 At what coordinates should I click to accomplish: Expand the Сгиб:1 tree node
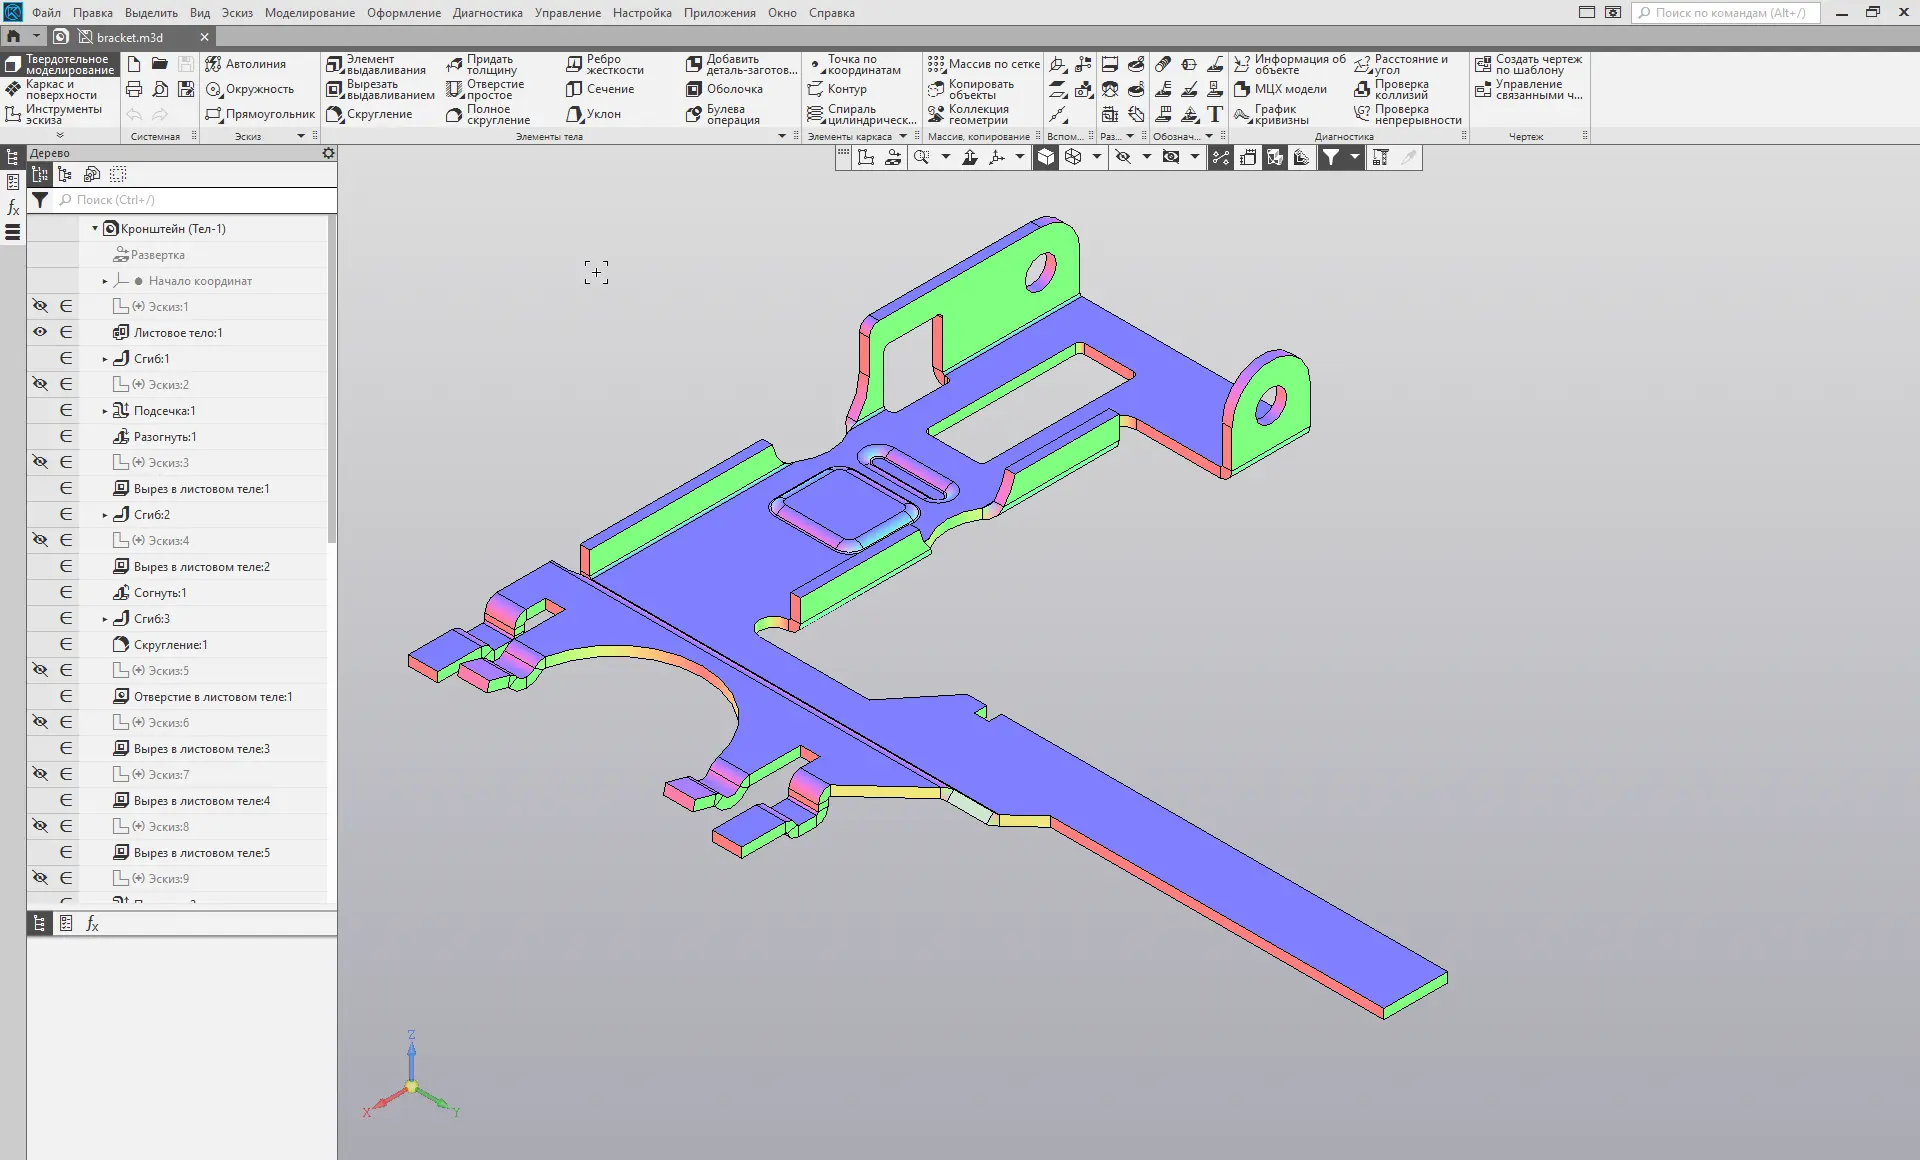(105, 359)
